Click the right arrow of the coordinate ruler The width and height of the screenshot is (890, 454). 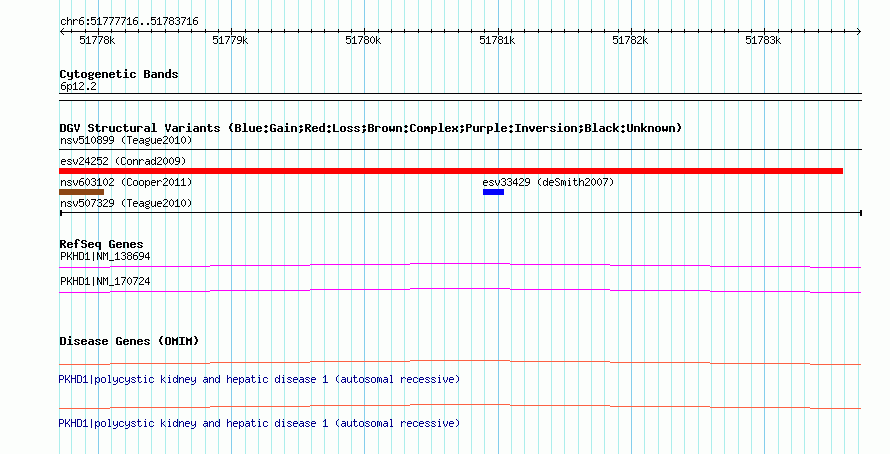[859, 32]
